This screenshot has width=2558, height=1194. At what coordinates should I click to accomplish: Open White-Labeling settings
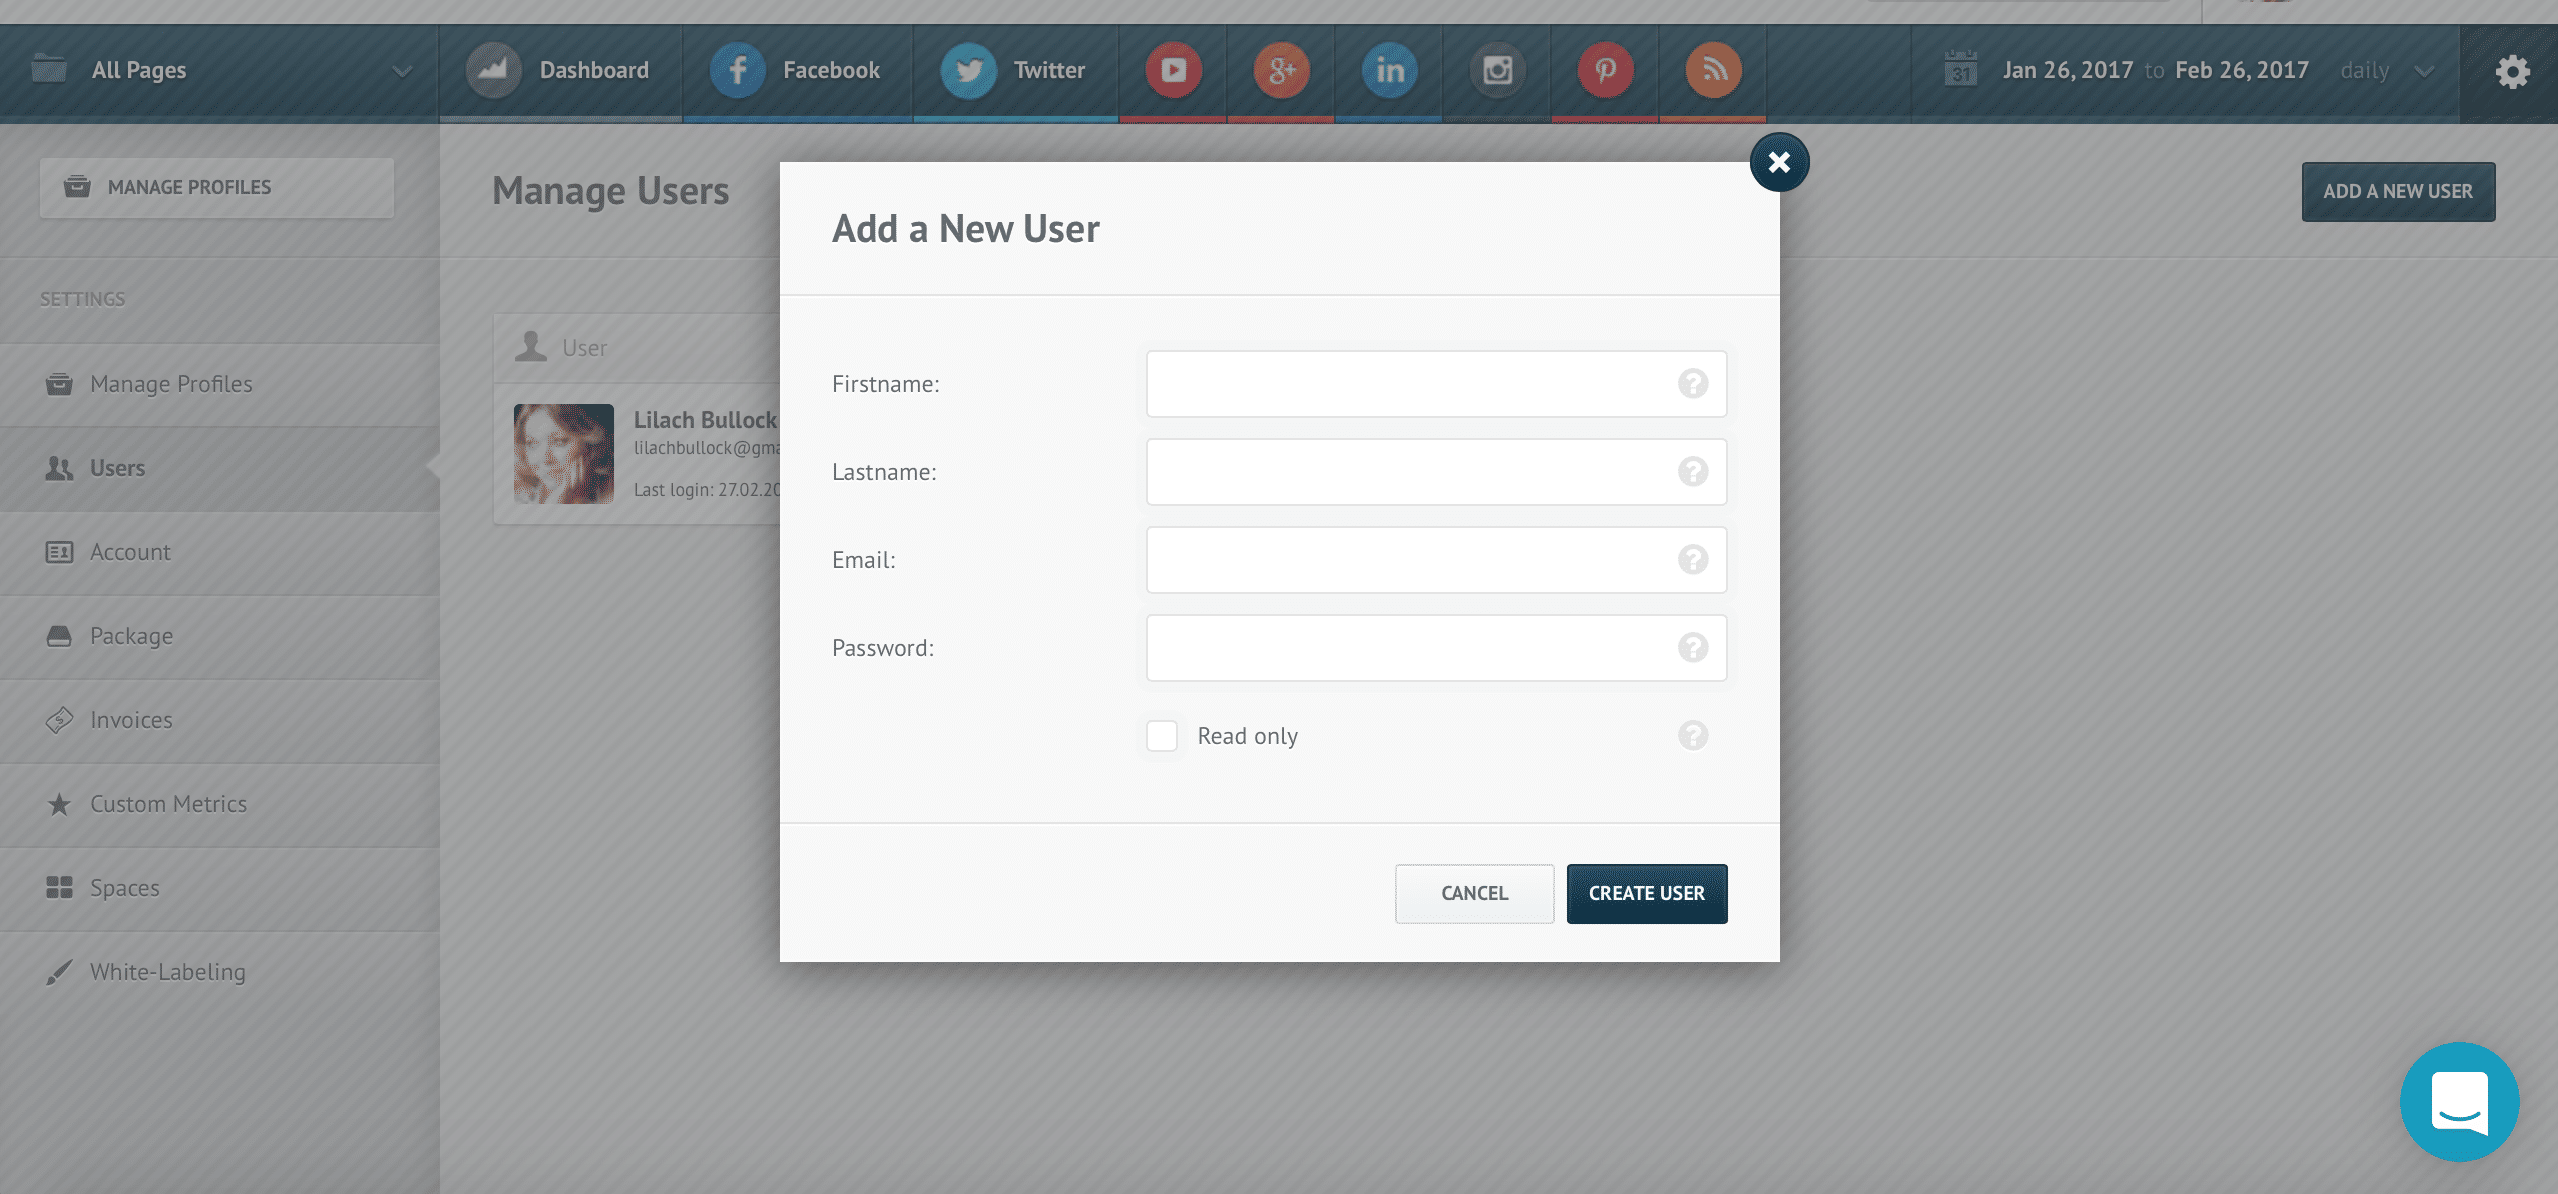219,973
